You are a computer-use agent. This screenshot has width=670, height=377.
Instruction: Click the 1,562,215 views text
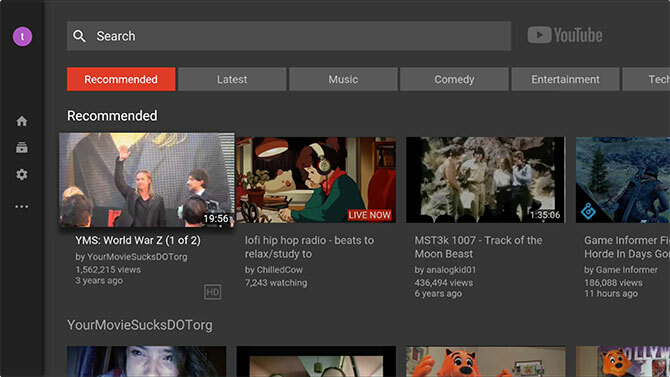point(108,270)
